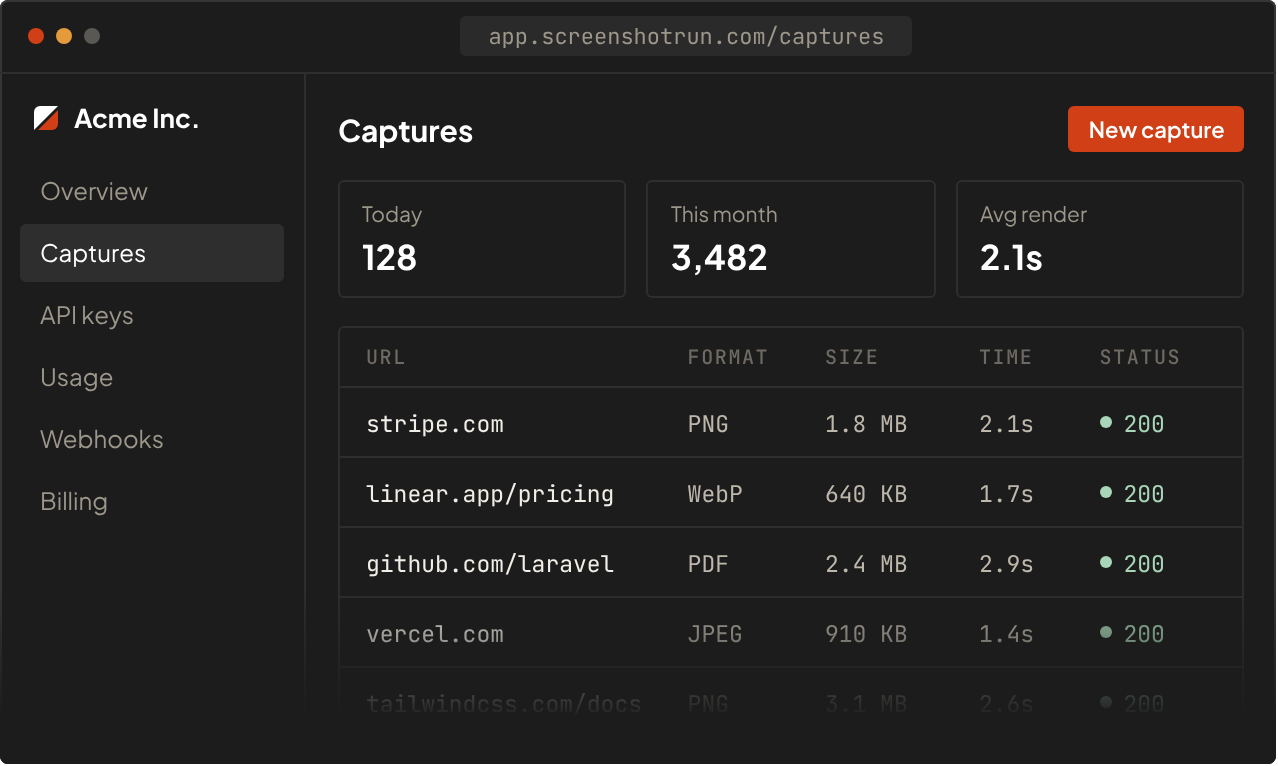Viewport: 1278px width, 766px height.
Task: Click the address bar URL field
Action: click(686, 37)
